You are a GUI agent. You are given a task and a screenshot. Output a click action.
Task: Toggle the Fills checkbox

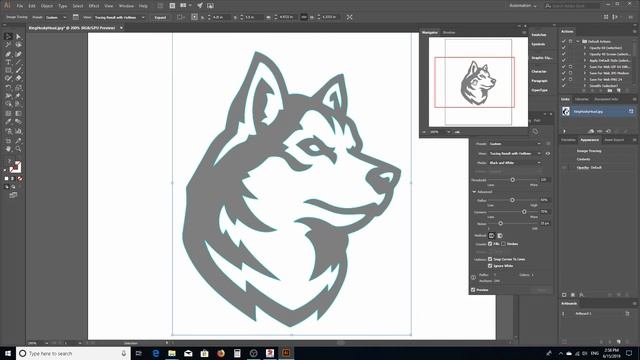(490, 244)
